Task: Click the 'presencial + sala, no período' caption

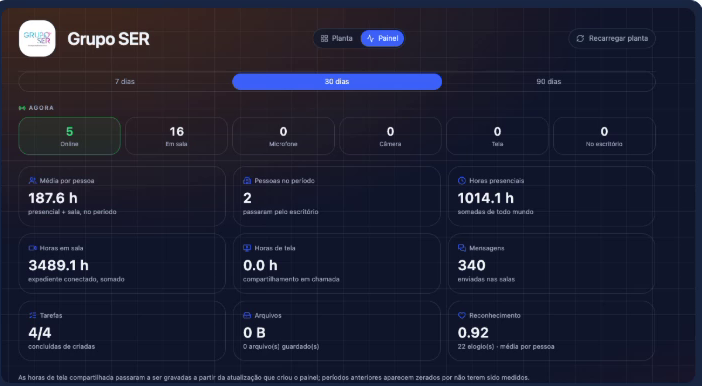Action: [x=72, y=212]
